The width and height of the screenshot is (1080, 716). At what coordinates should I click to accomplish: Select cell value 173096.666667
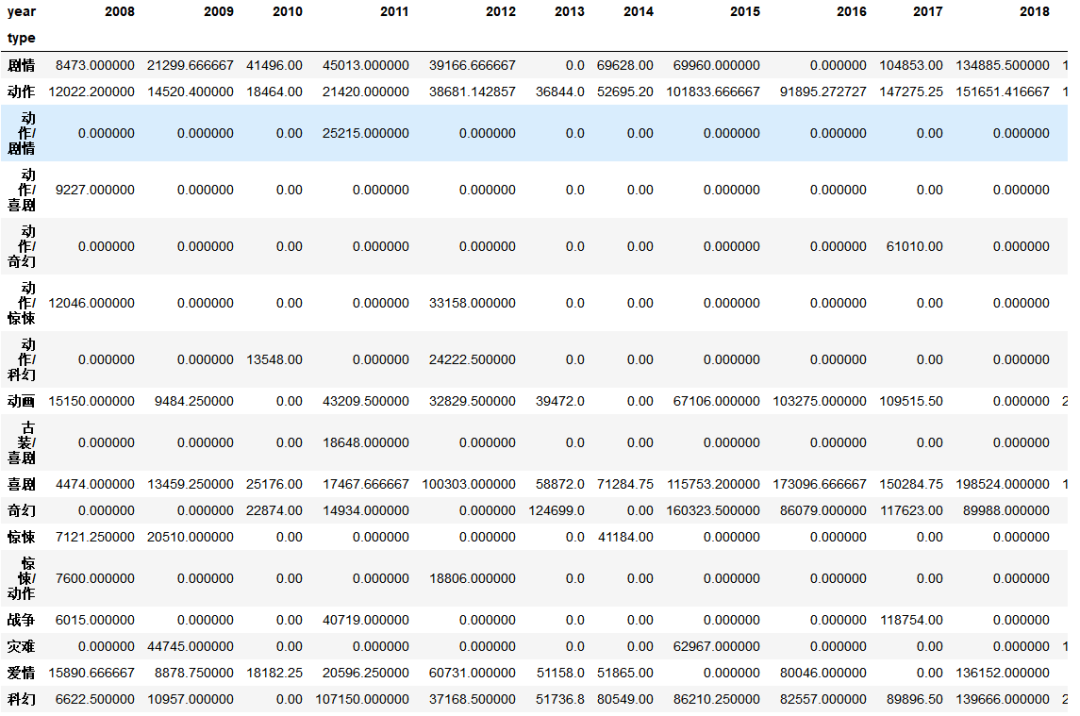click(x=820, y=485)
